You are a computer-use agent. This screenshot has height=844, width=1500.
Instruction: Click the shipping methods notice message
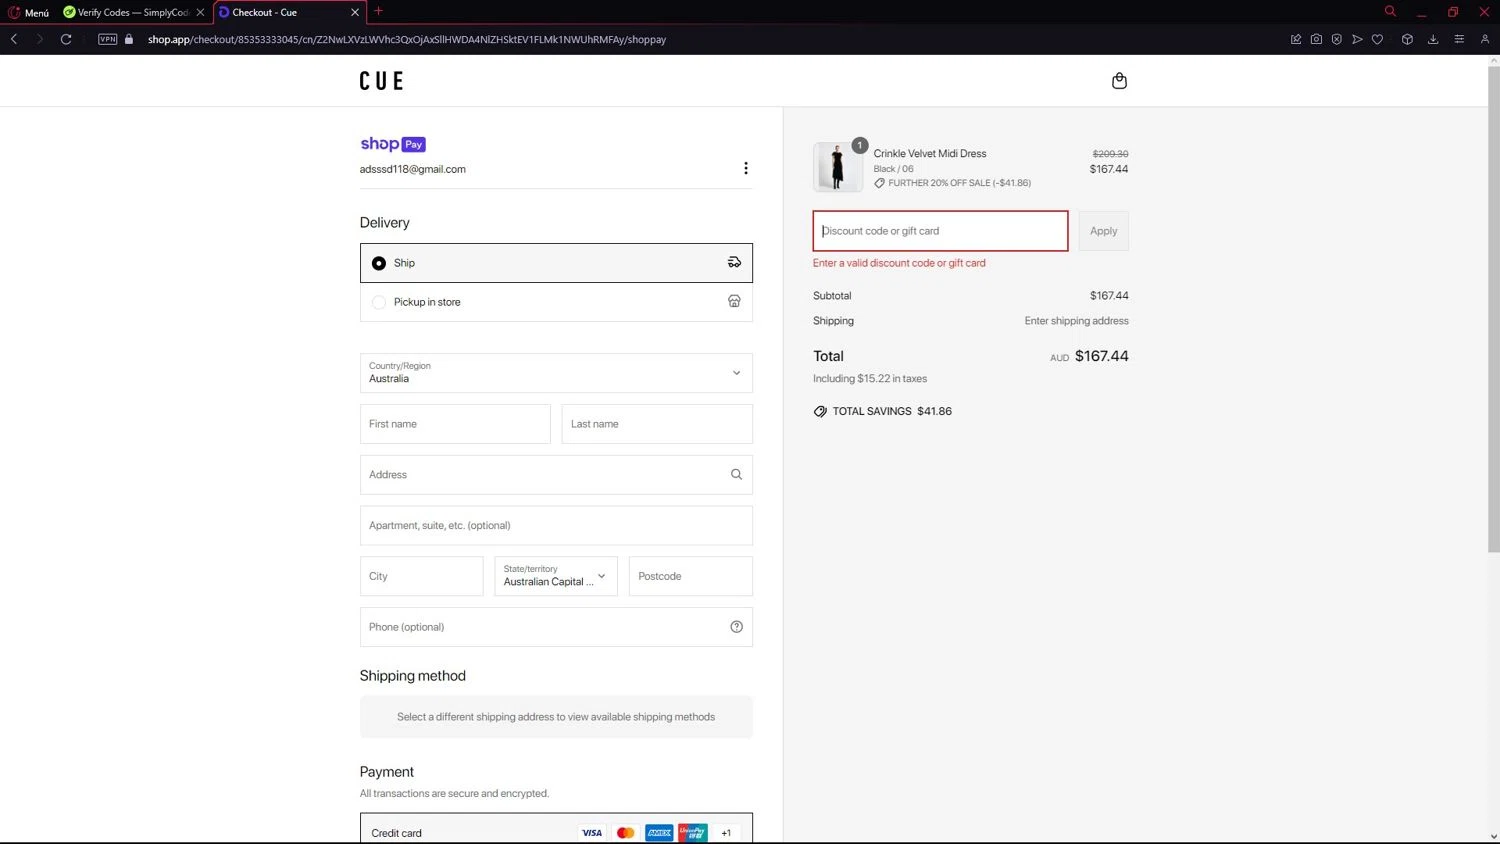[x=556, y=717]
